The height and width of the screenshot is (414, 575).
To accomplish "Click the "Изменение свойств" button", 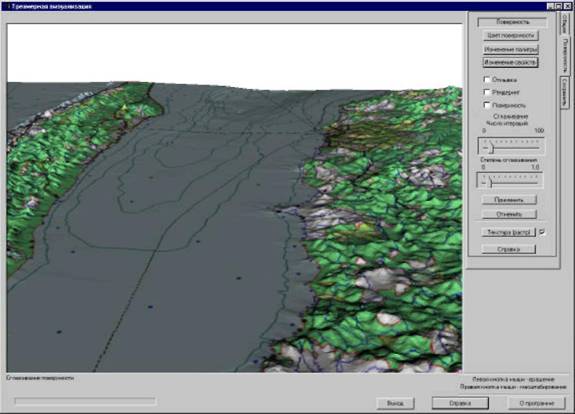I will pos(510,62).
